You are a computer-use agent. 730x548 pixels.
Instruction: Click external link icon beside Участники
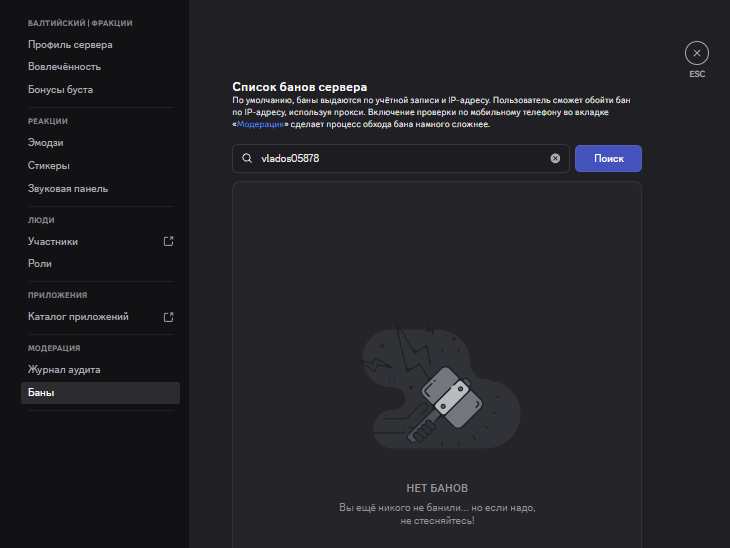tap(168, 241)
